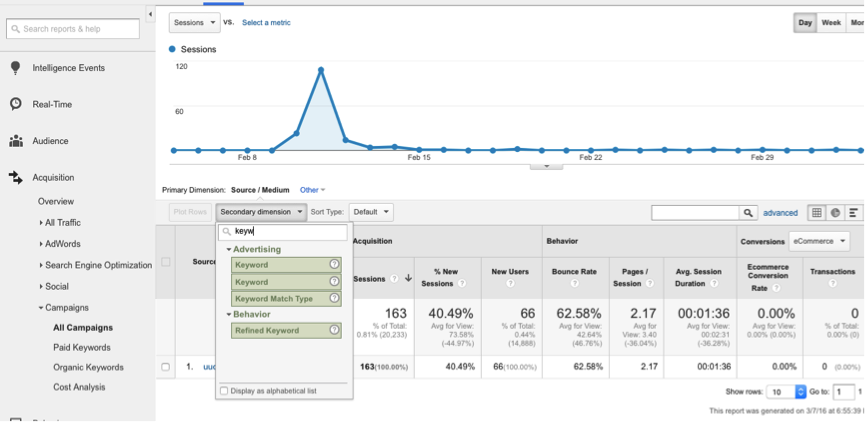Open Audience people icon

point(15,141)
